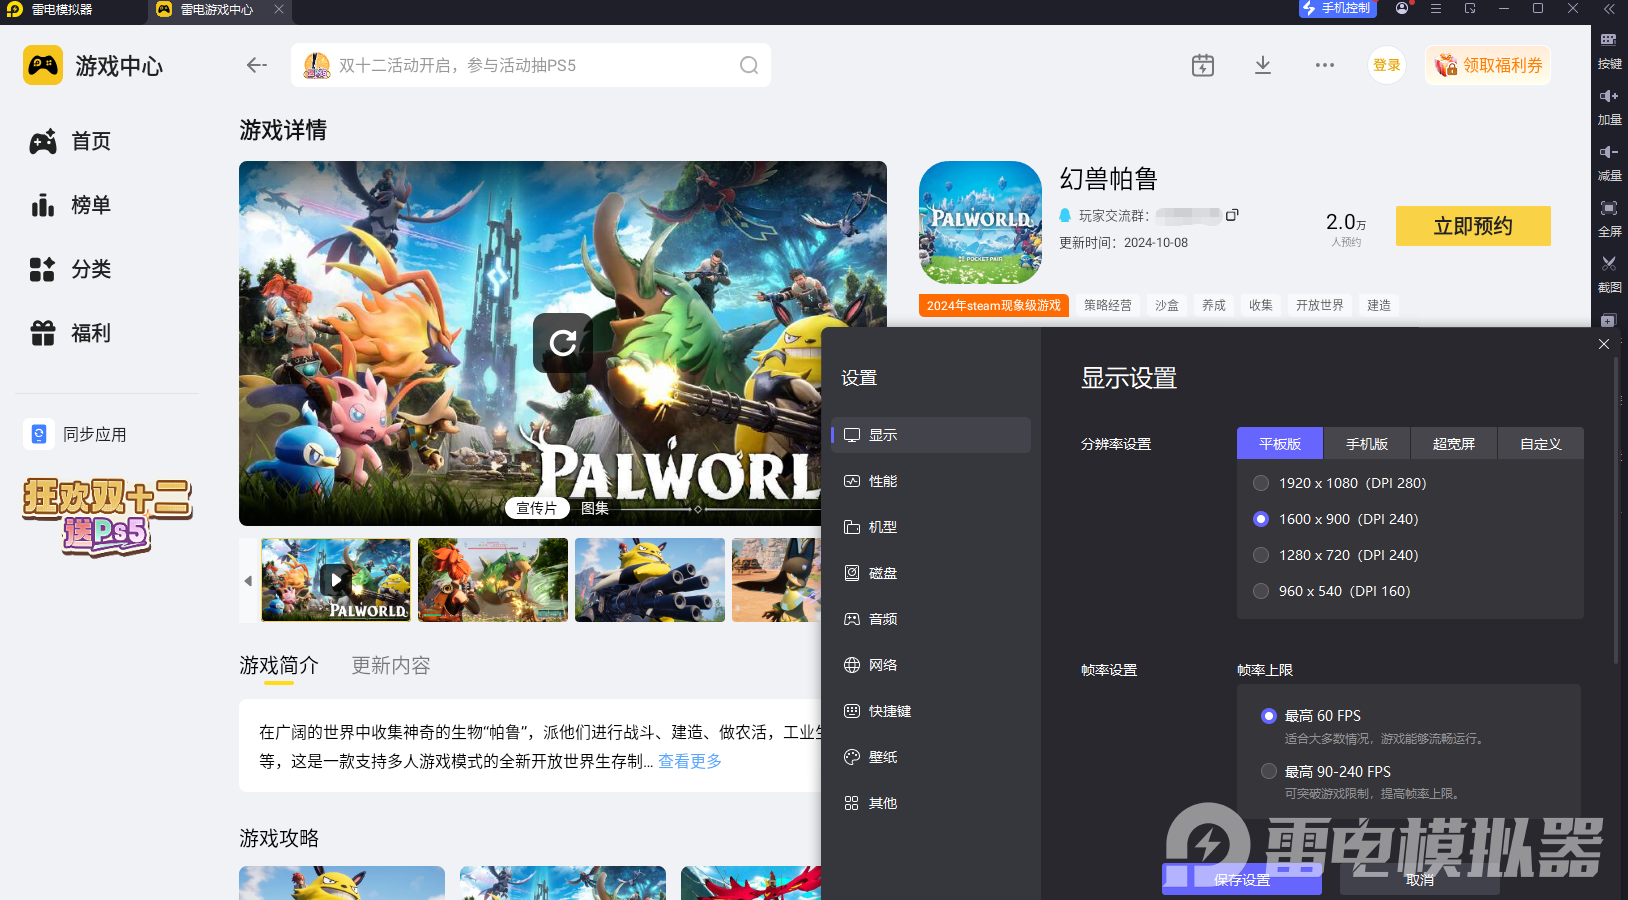Image resolution: width=1628 pixels, height=900 pixels.
Task: Close the settings dialog
Action: (1604, 344)
